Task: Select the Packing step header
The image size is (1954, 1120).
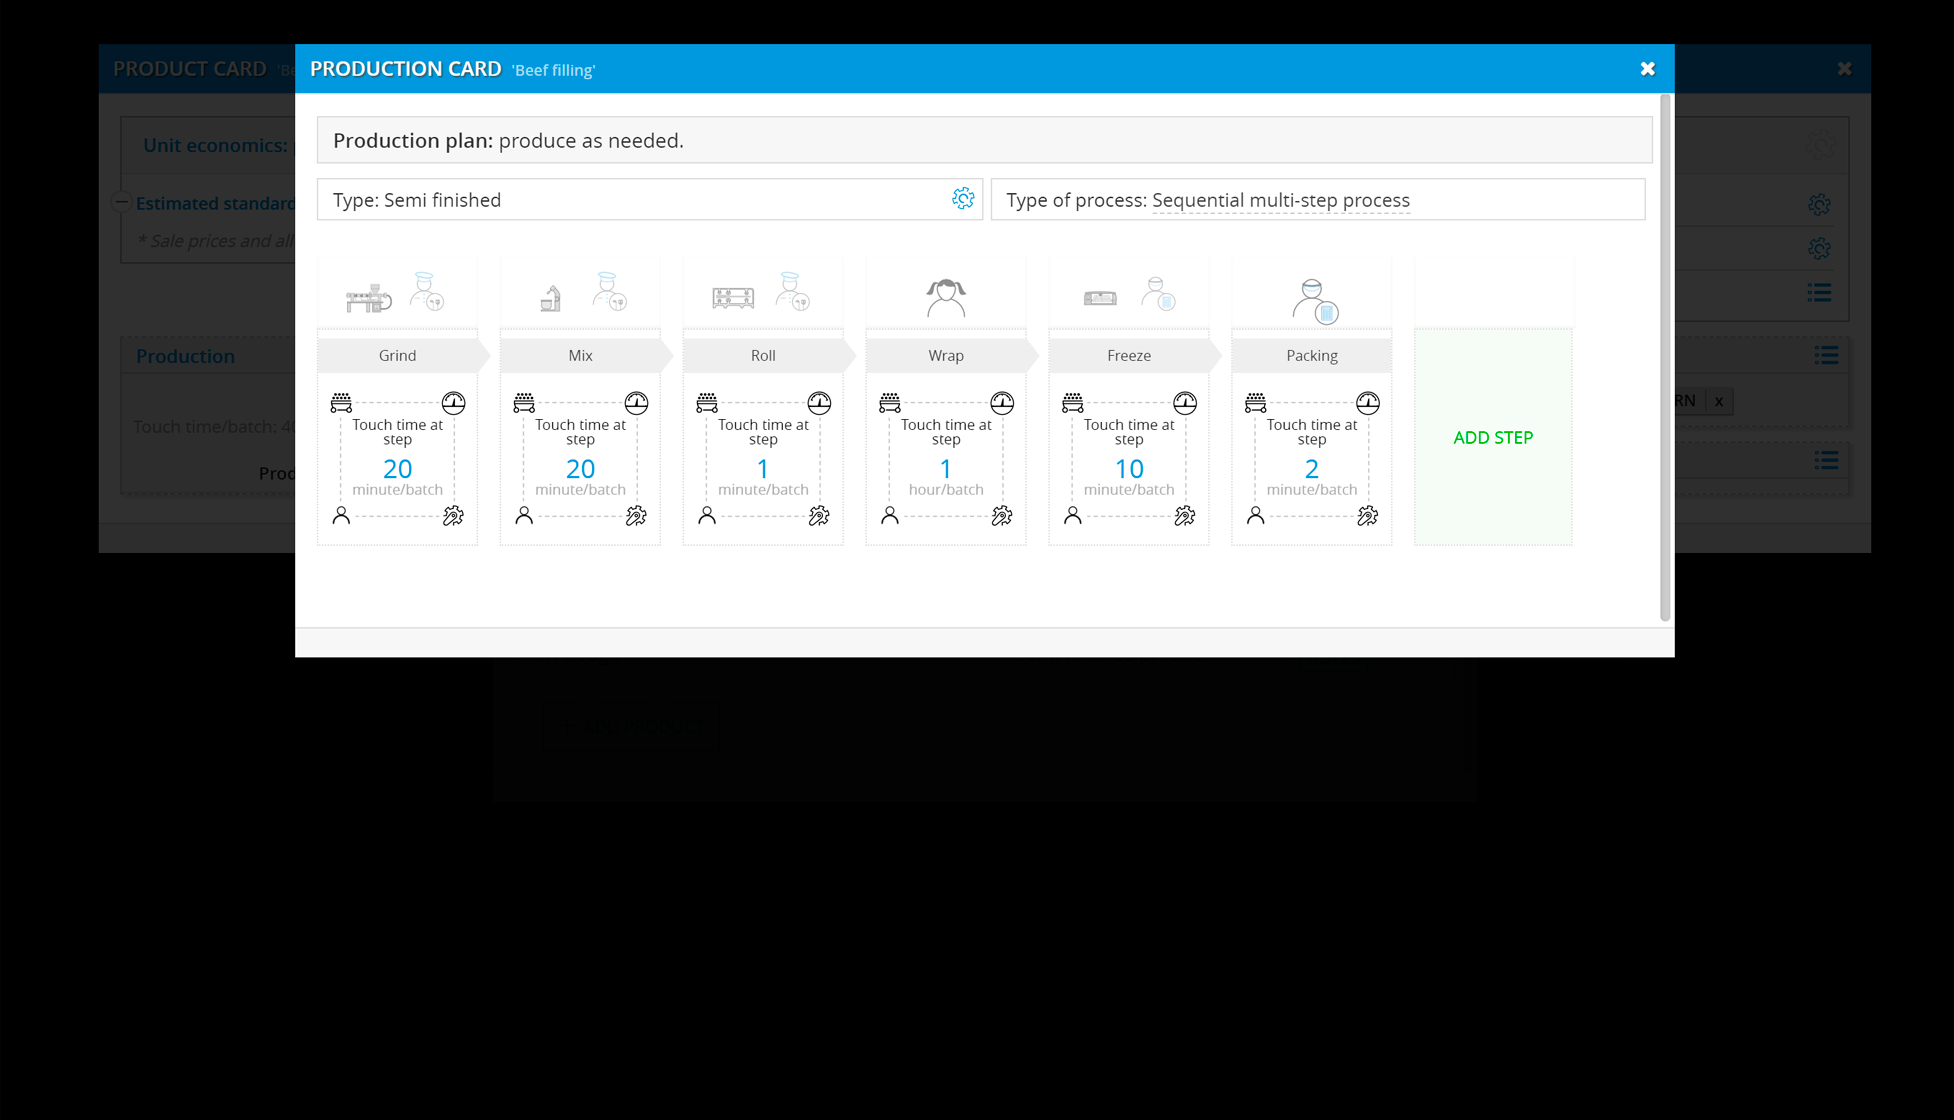Action: (x=1311, y=355)
